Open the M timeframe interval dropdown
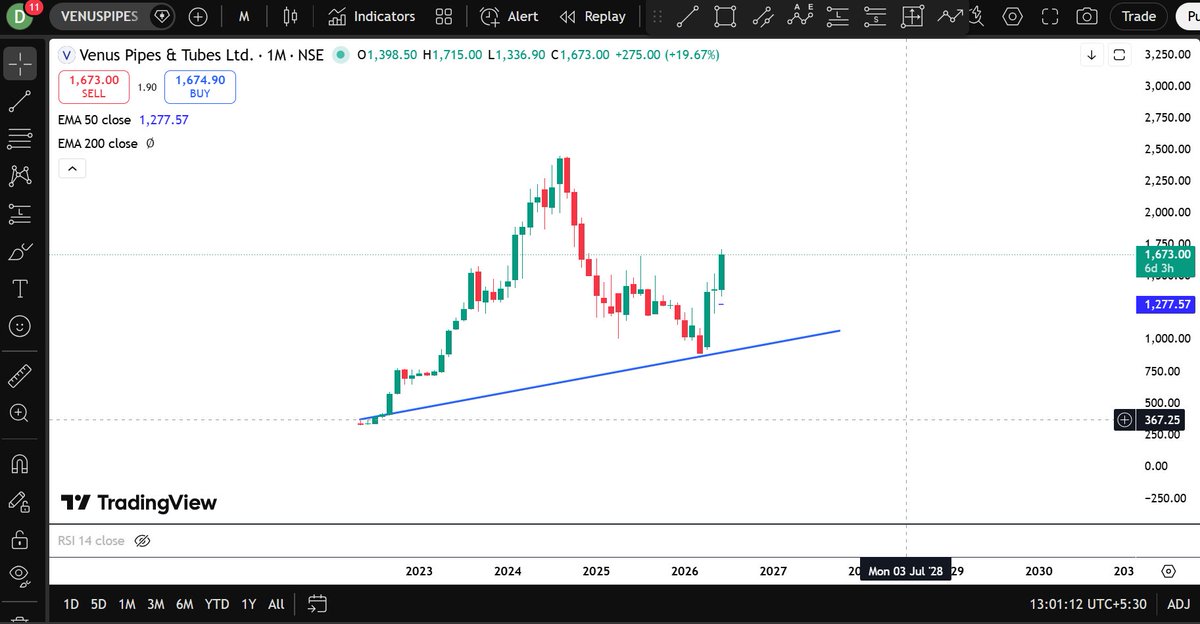 tap(244, 16)
